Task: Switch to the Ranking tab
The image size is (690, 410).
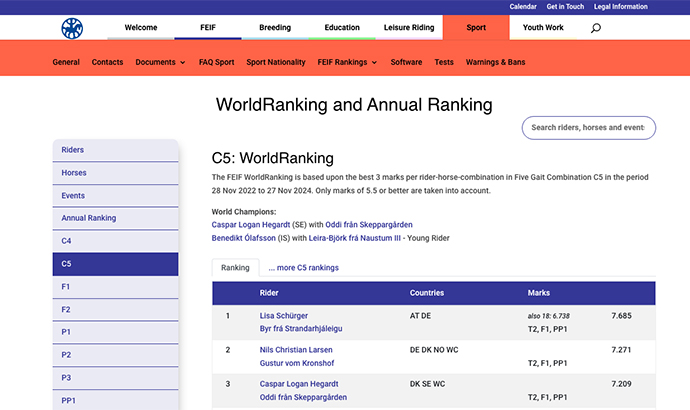Action: pos(235,268)
